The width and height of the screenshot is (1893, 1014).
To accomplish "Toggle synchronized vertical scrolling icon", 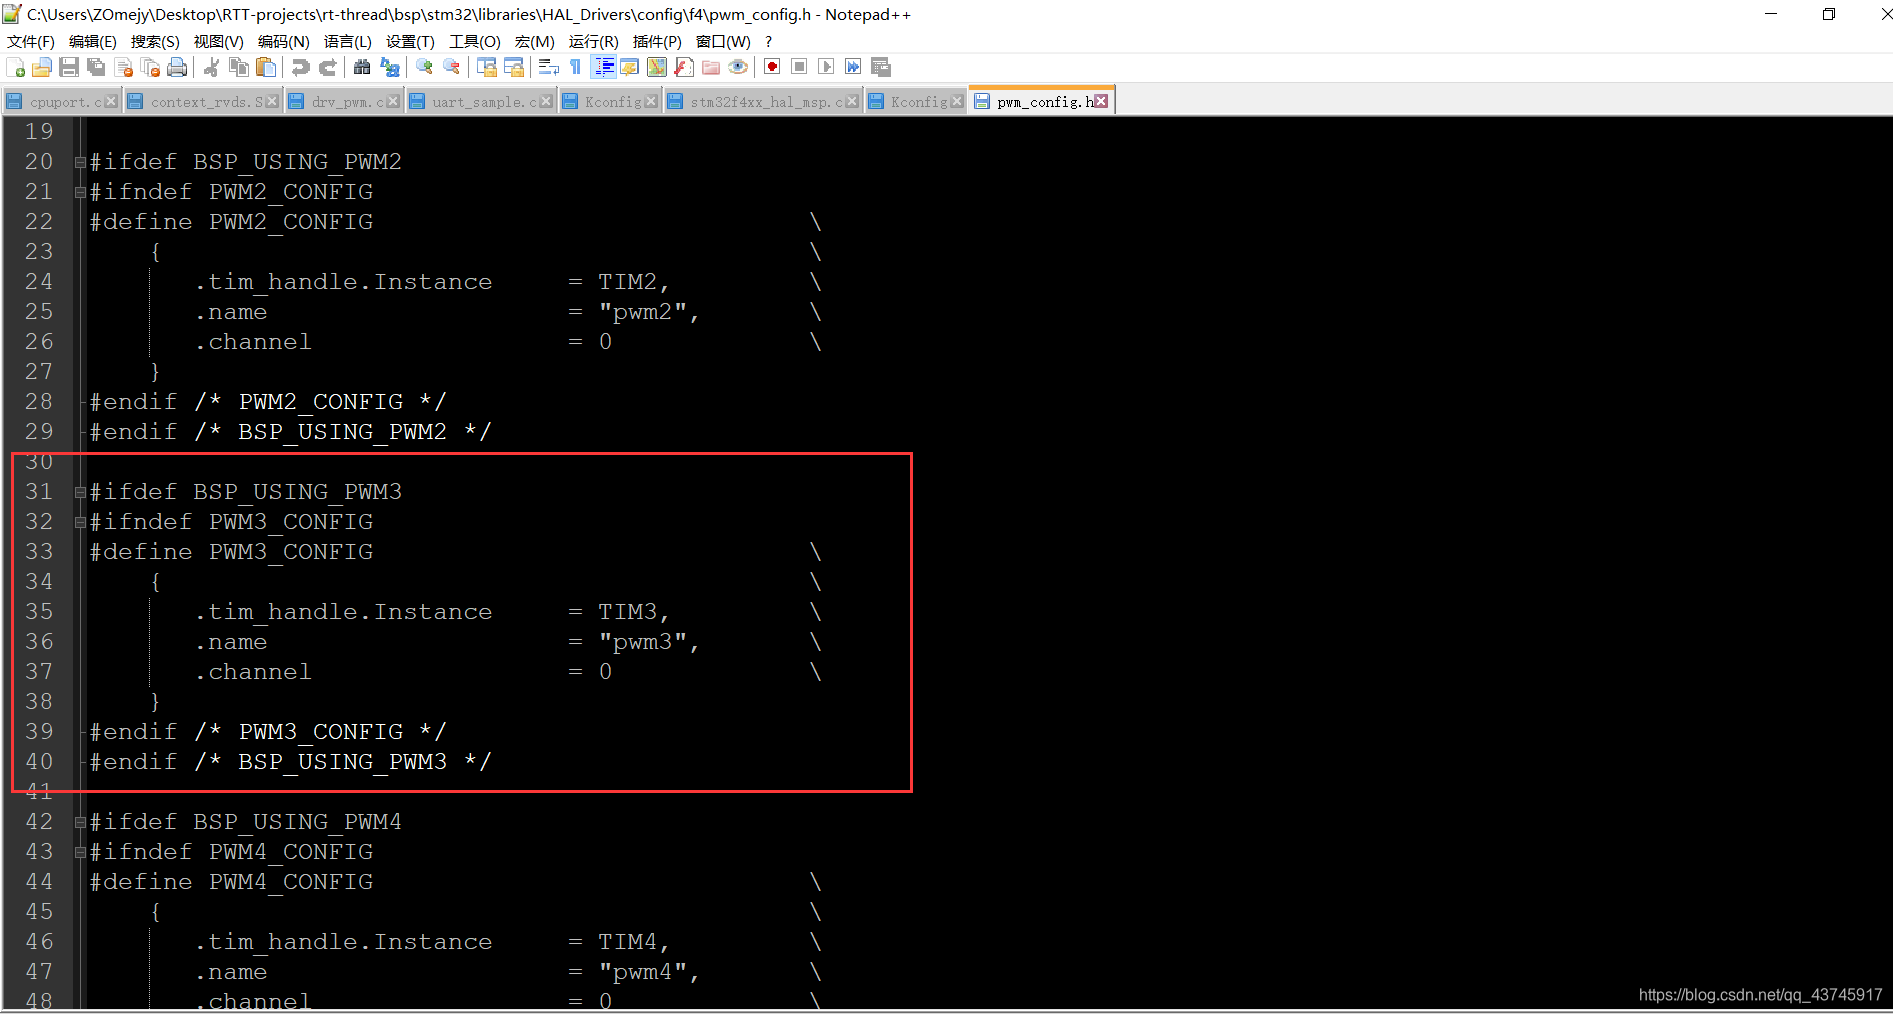I will 487,67.
